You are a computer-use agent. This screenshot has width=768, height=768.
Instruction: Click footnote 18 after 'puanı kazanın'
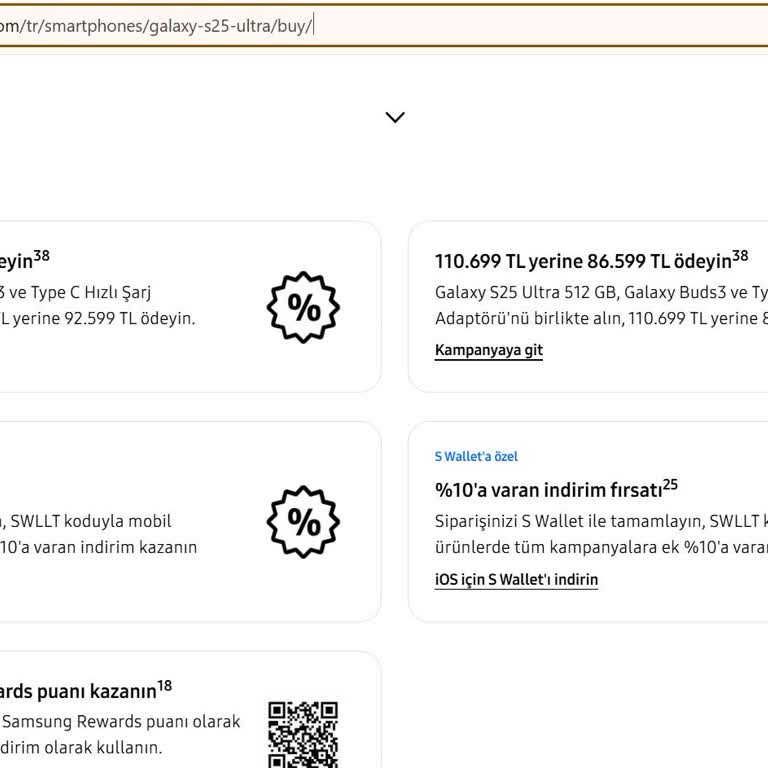165,686
